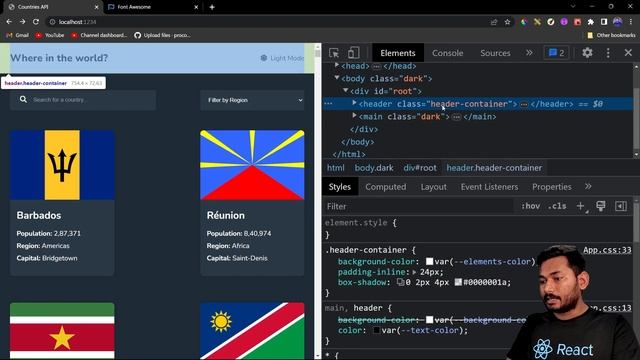Open the issues counter badge showing 2

click(x=557, y=53)
